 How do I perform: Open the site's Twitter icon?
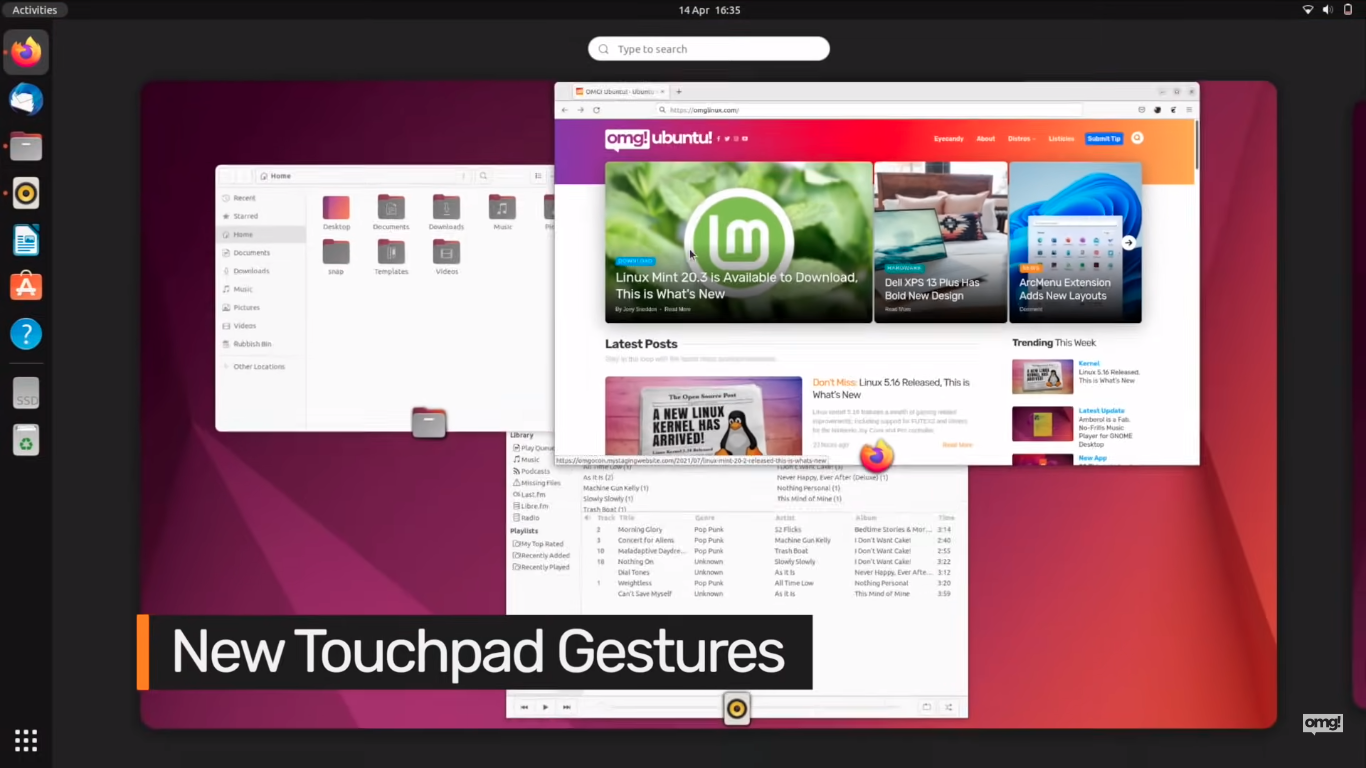click(727, 138)
